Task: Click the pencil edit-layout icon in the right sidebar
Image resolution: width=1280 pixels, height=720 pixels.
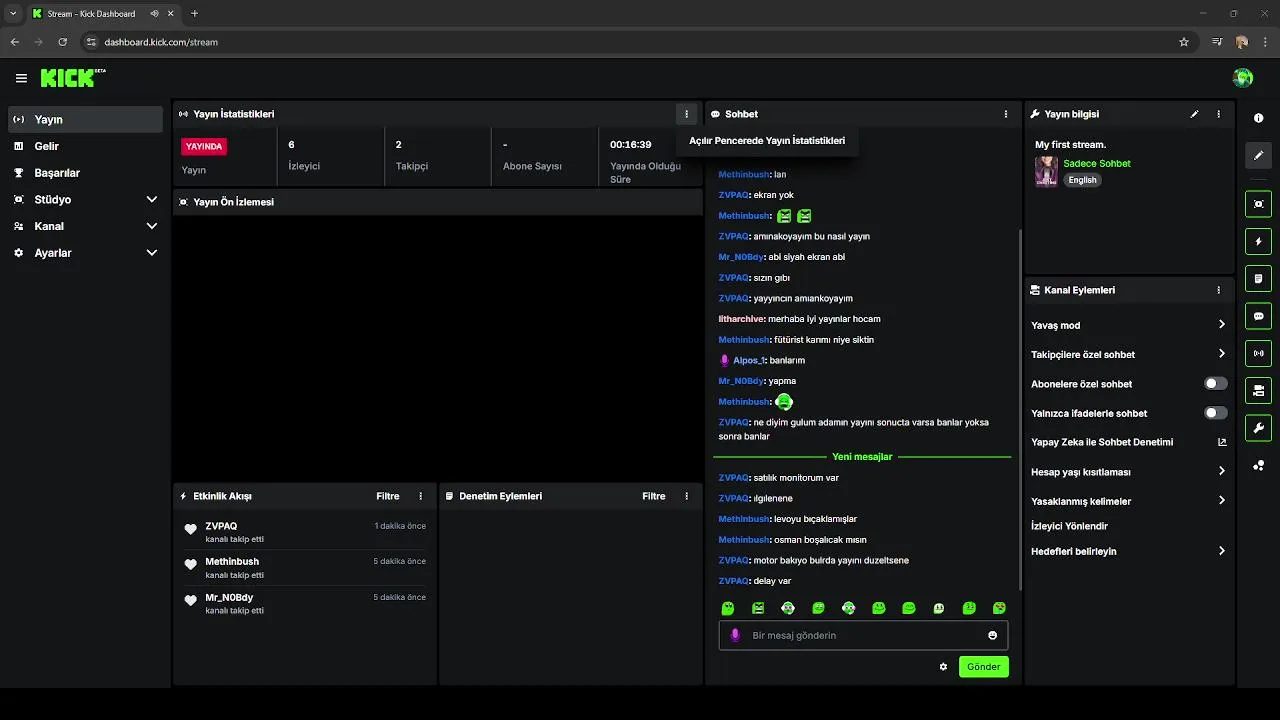Action: click(x=1258, y=155)
